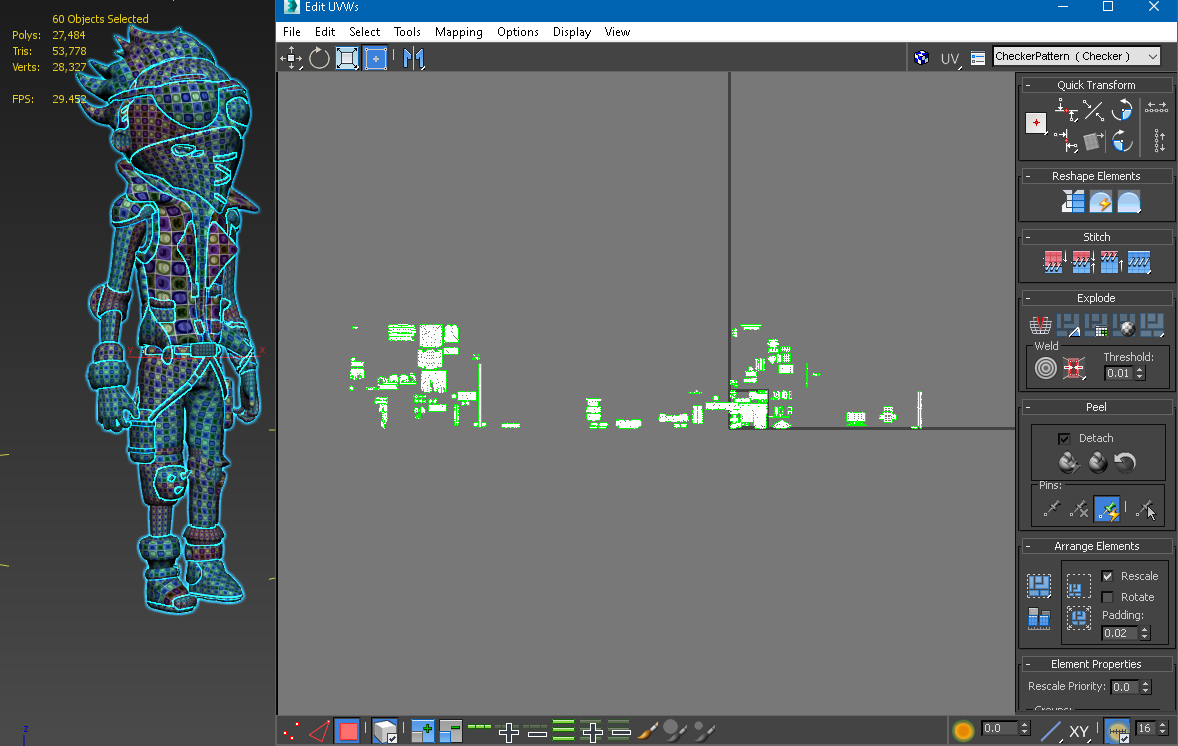Click Rotate +90 around pivot icon

pos(1122,111)
